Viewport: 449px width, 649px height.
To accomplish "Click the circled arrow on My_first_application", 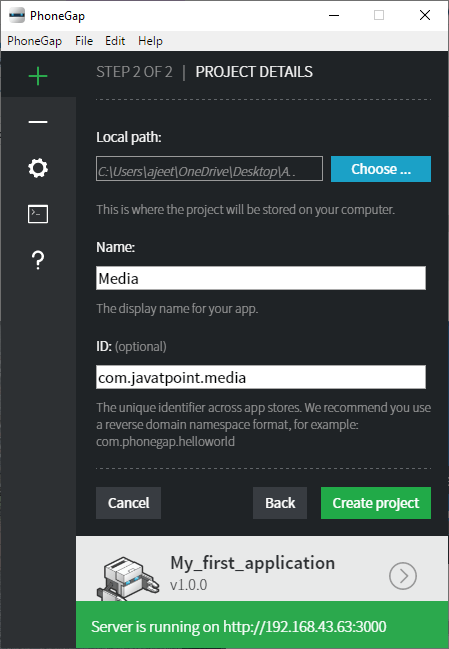I will pos(403,576).
